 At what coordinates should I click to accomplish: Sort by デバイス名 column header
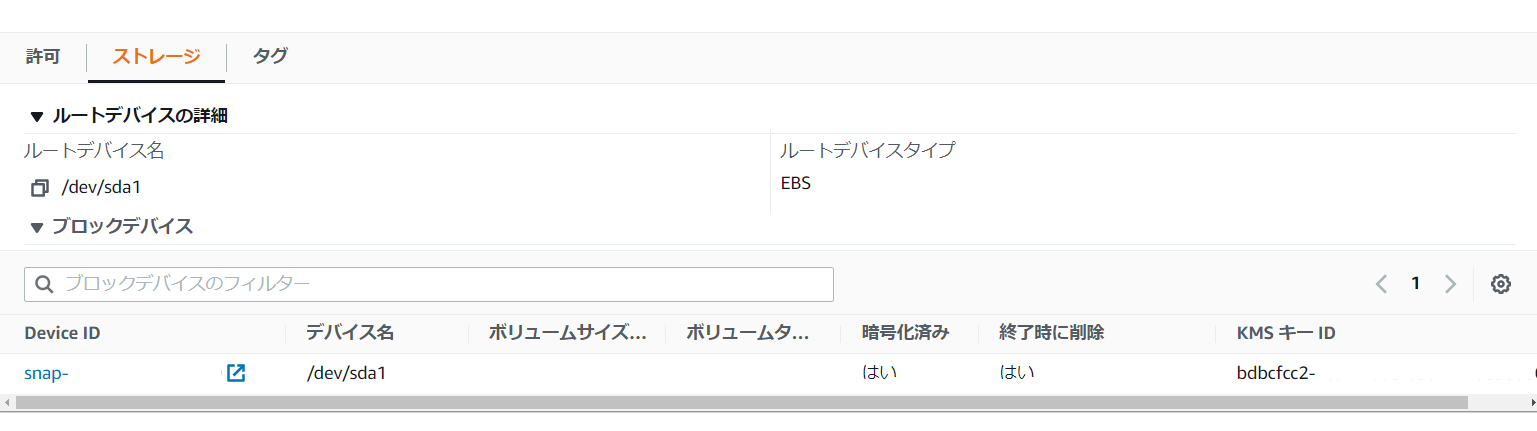pyautogui.click(x=350, y=333)
